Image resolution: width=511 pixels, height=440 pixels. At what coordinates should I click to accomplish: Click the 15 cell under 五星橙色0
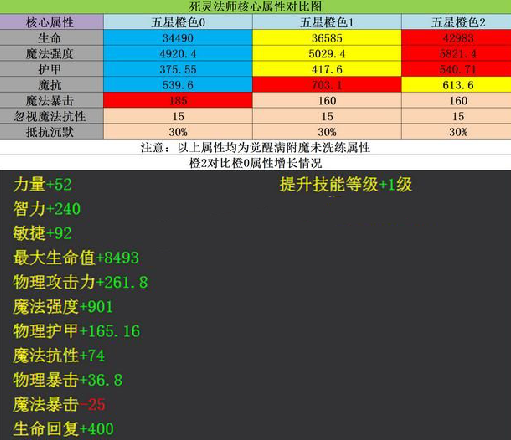tap(178, 116)
